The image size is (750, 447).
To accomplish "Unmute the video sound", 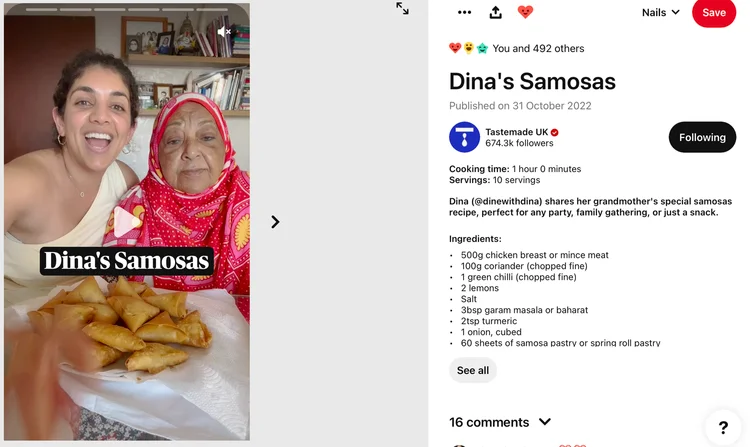I will (x=224, y=32).
